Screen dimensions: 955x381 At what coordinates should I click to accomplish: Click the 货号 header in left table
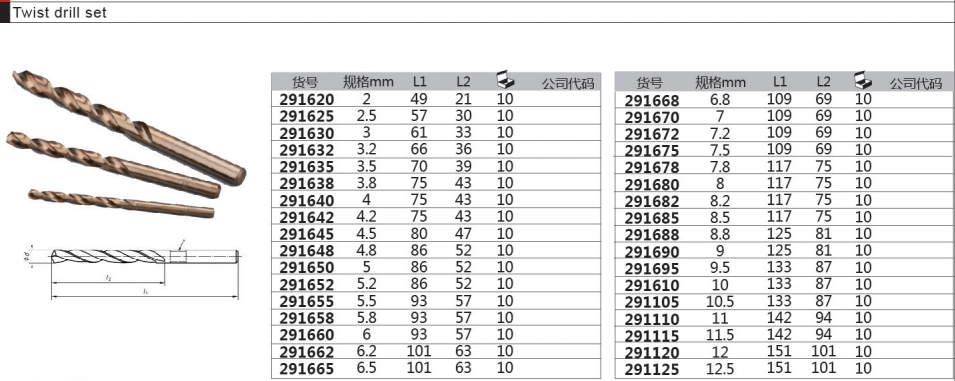[x=305, y=82]
